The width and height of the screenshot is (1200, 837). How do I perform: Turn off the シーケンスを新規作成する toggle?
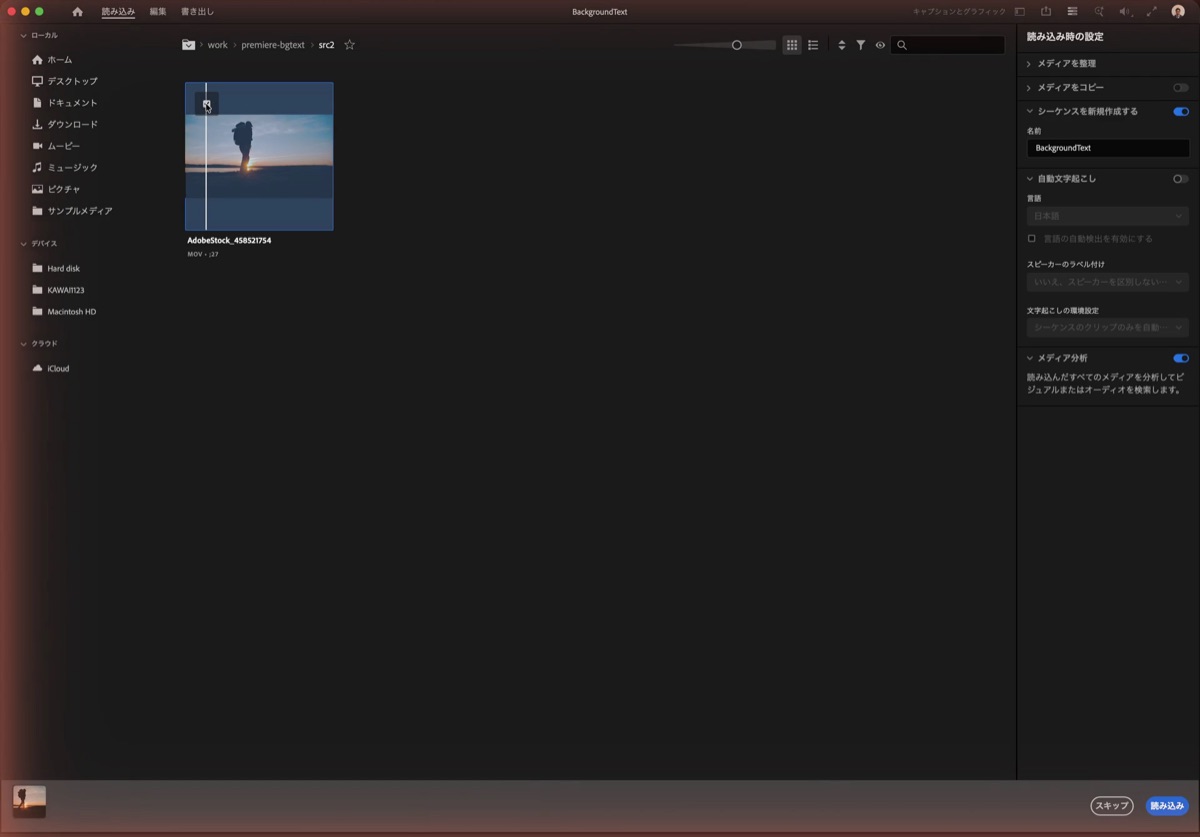[1181, 112]
